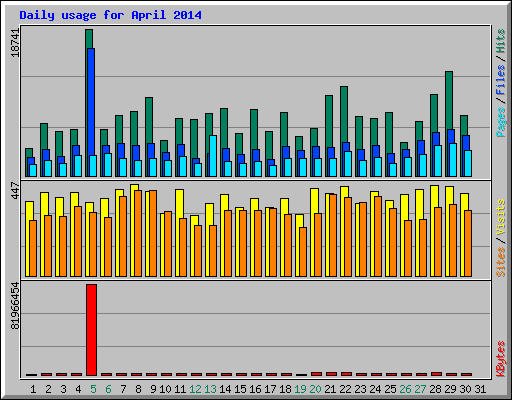
Task: Click the KBytes legend label
Action: pos(501,359)
